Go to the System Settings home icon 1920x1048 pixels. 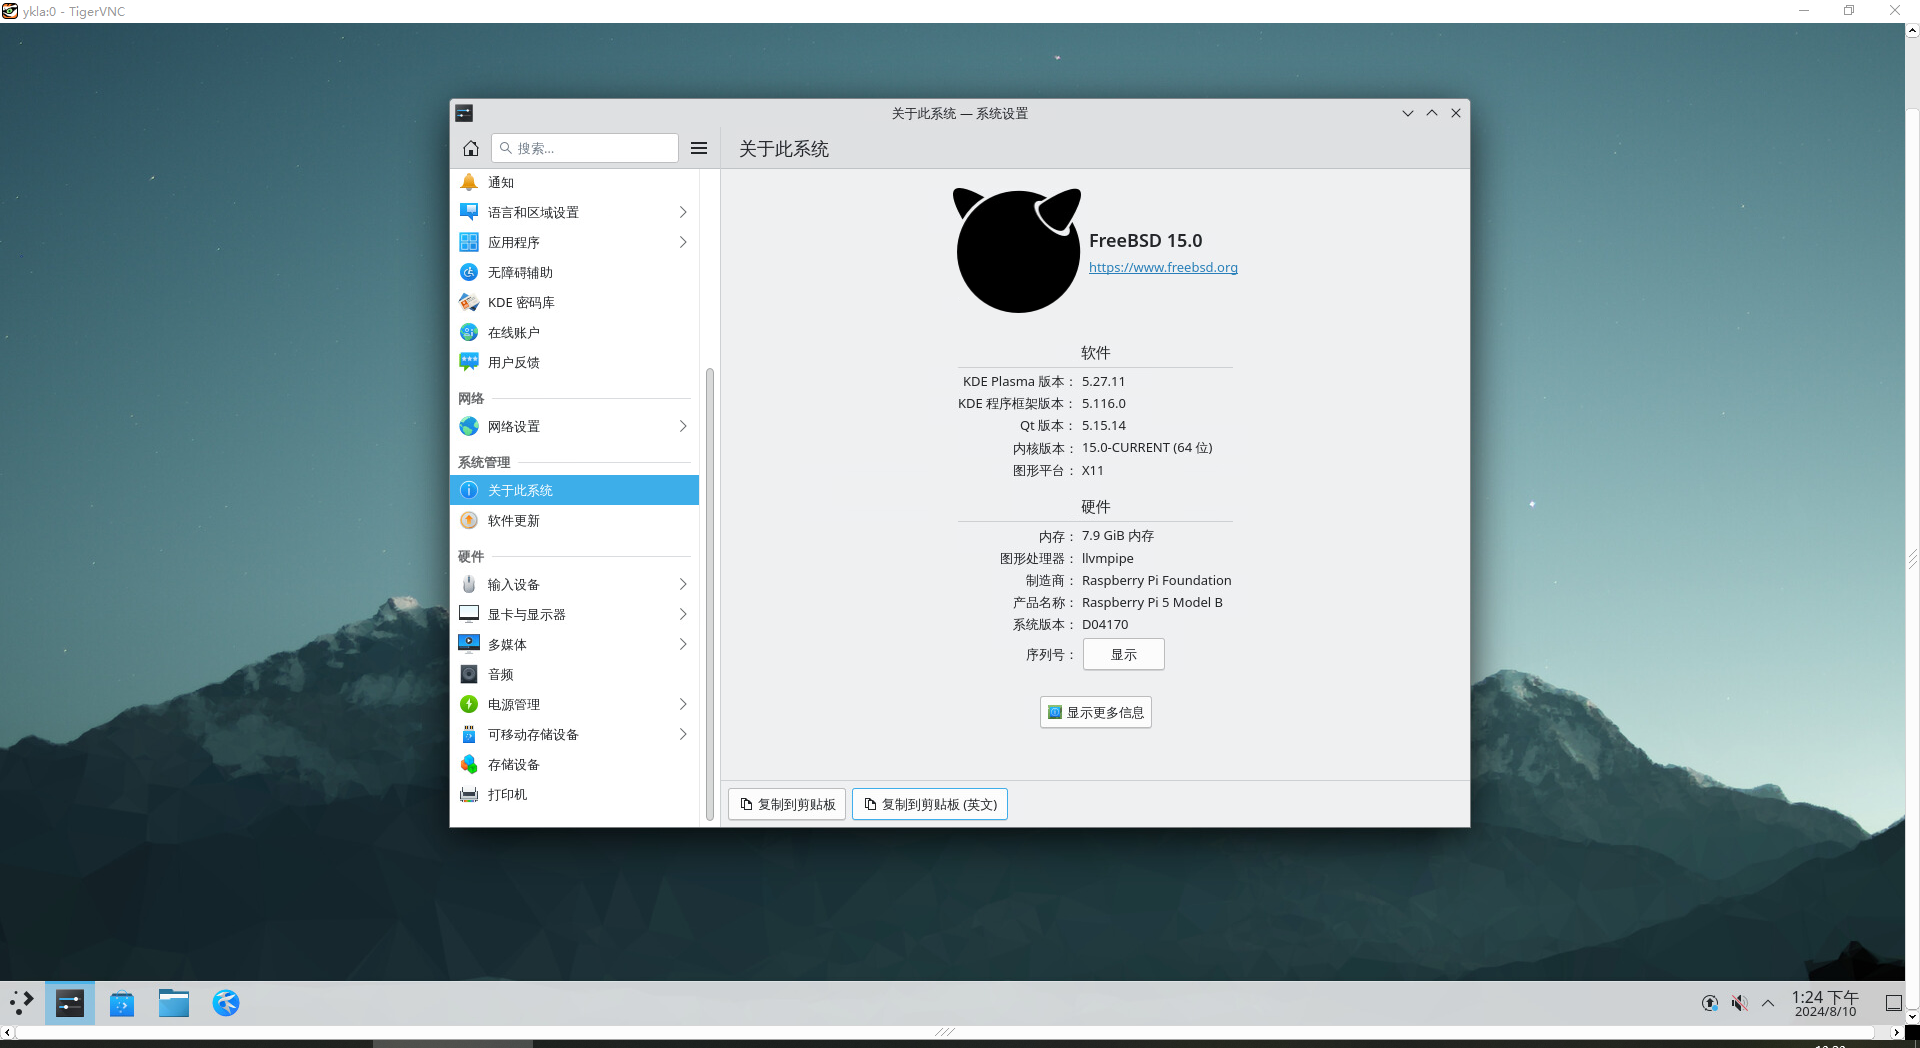pyautogui.click(x=471, y=148)
